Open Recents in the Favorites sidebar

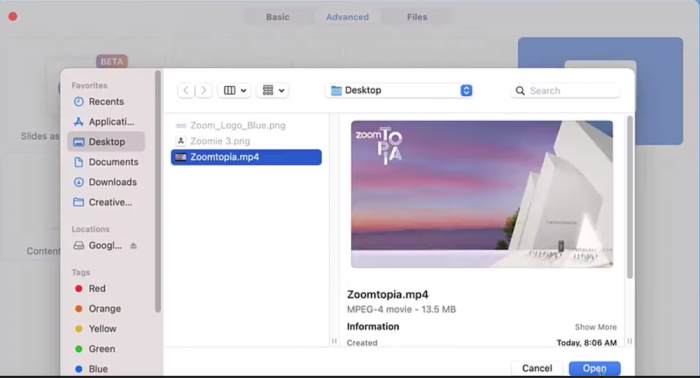[x=106, y=102]
